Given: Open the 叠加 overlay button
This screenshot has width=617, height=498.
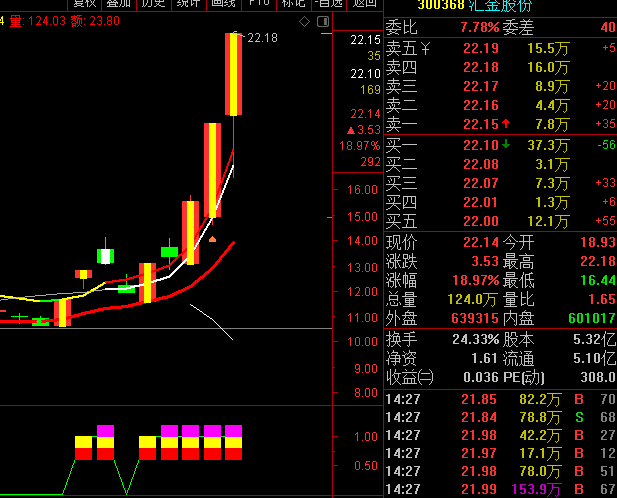Looking at the screenshot, I should (119, 4).
